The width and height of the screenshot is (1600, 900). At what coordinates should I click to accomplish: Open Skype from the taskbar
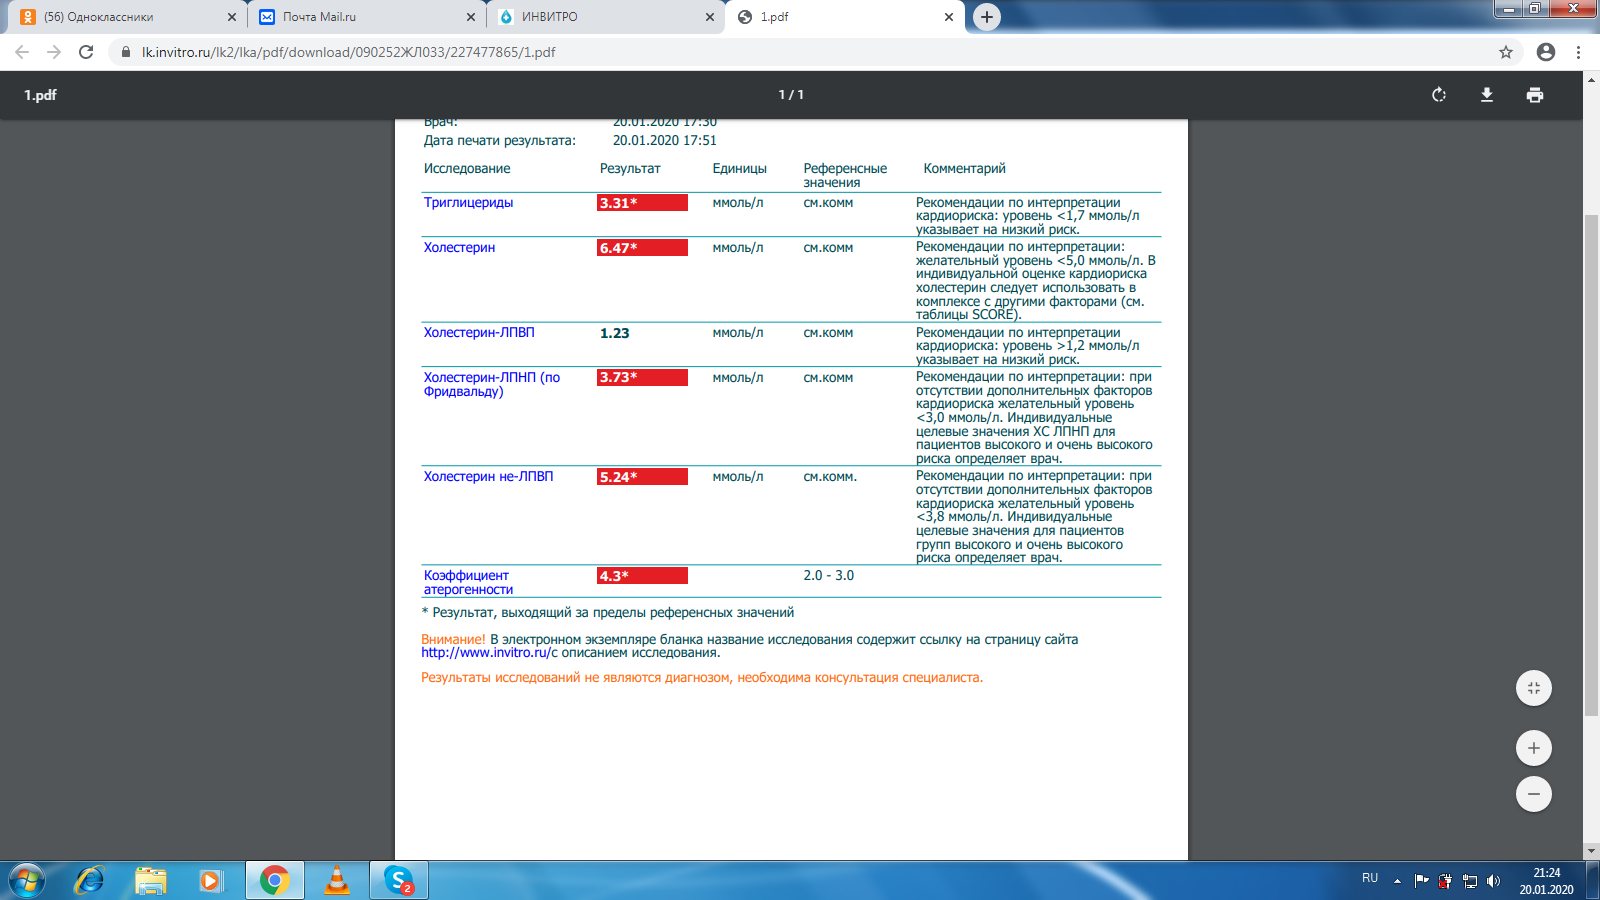click(399, 881)
